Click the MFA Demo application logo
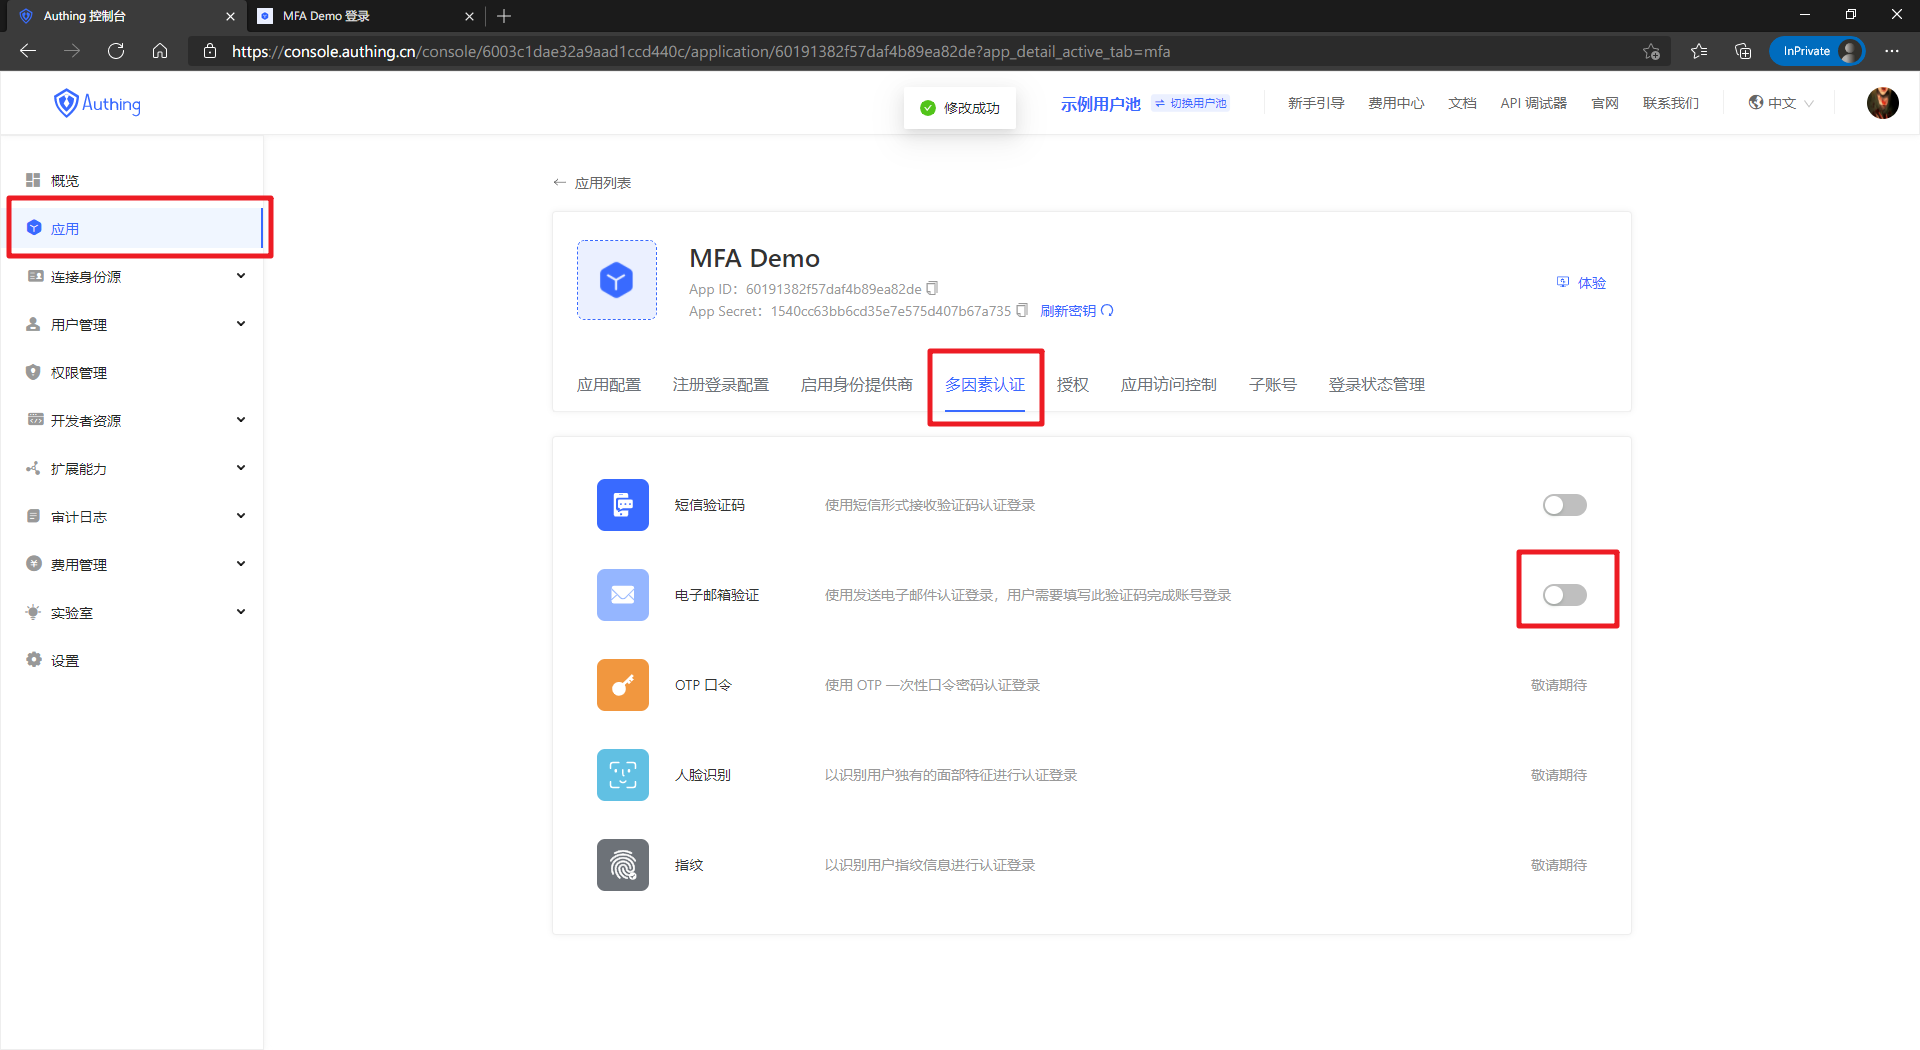1920x1050 pixels. 617,280
